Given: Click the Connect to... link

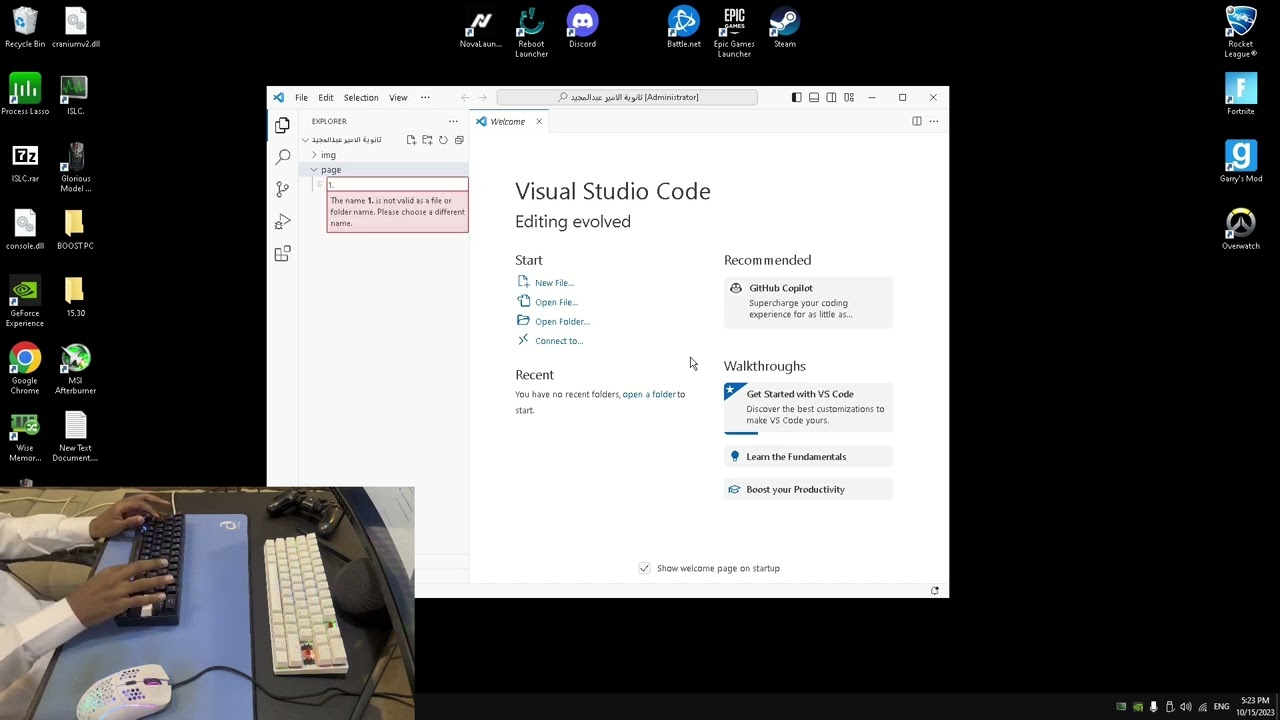Looking at the screenshot, I should [x=559, y=341].
